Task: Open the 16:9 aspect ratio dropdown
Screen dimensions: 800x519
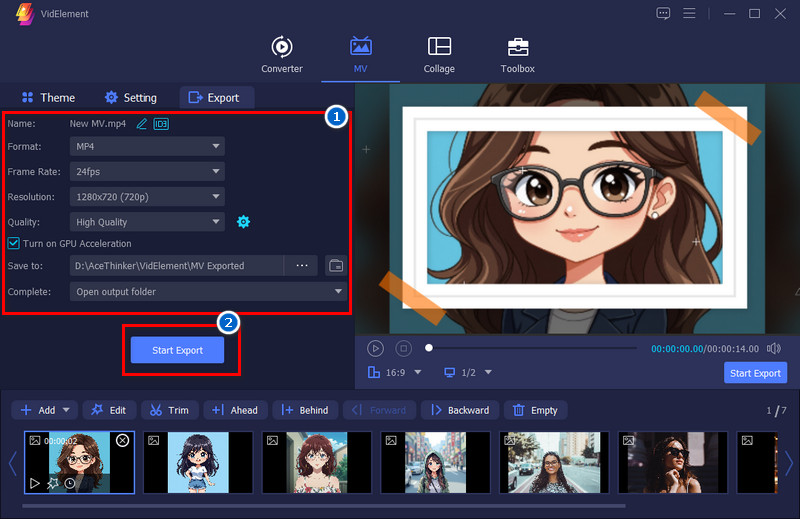Action: coord(395,373)
